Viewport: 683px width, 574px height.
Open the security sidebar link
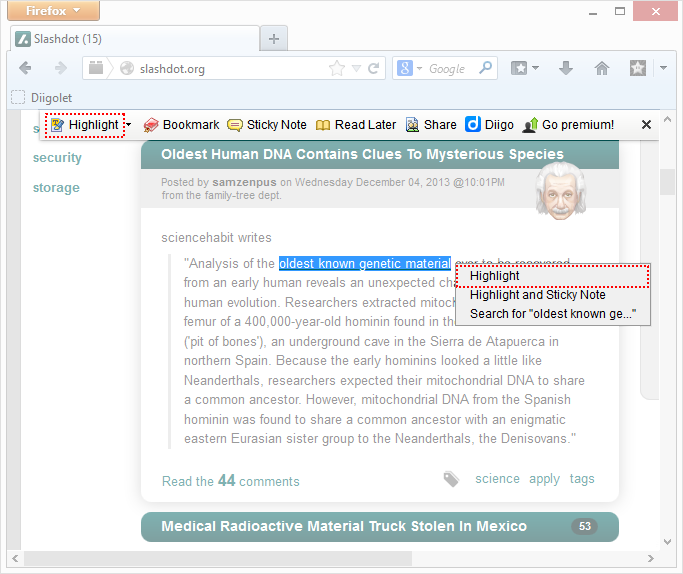[57, 158]
